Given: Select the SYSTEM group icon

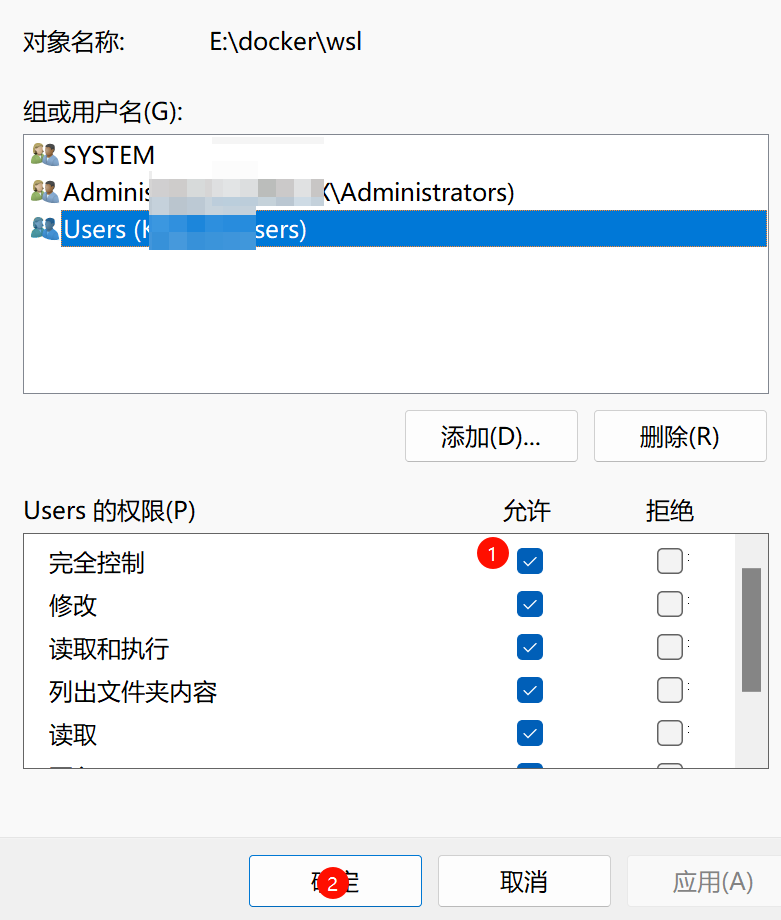Looking at the screenshot, I should 45,155.
